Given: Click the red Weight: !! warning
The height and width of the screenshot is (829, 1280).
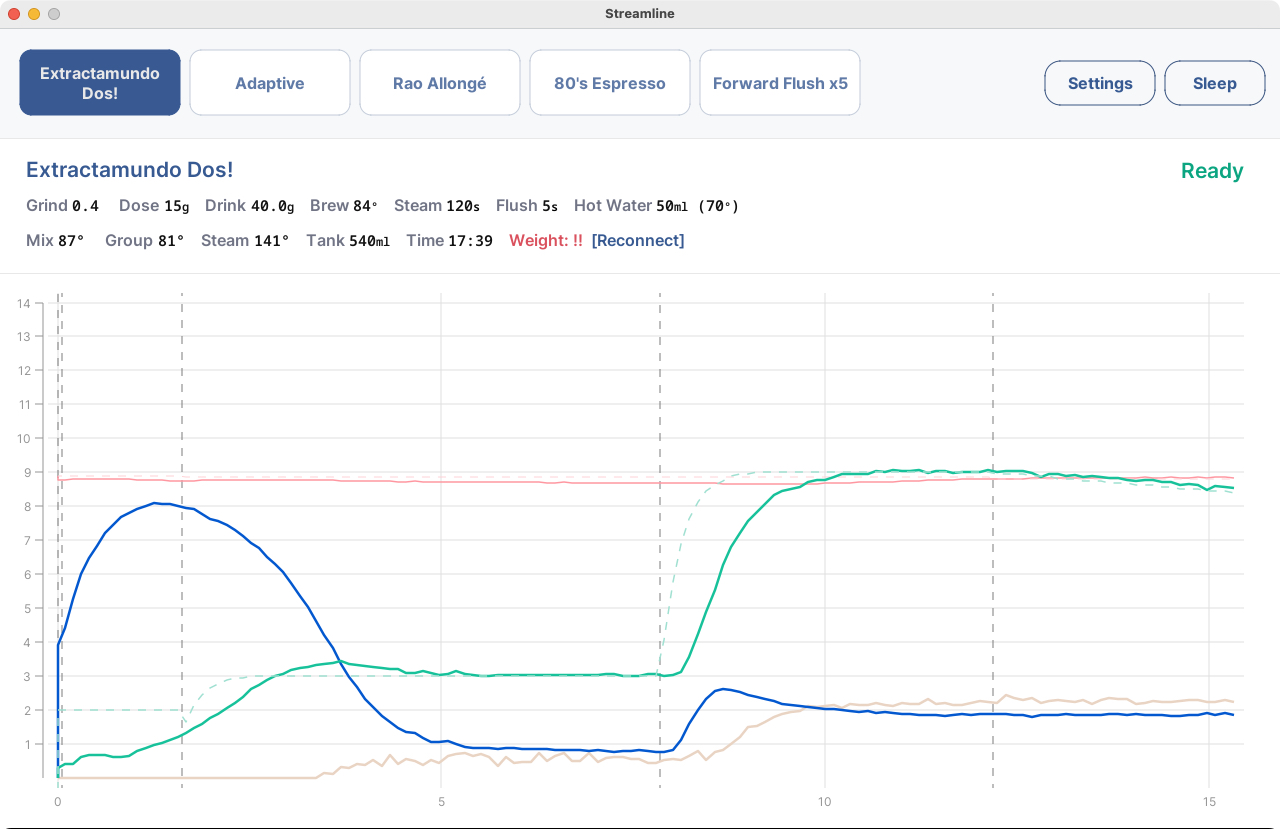Looking at the screenshot, I should tap(546, 240).
